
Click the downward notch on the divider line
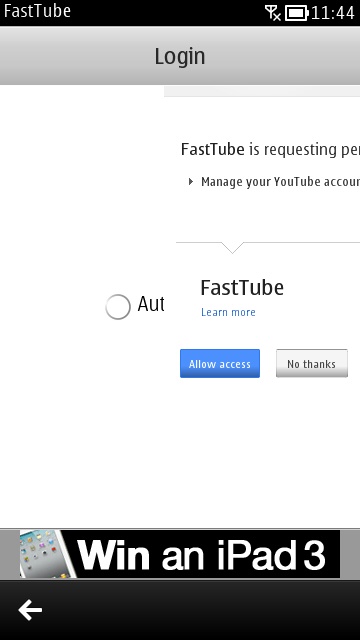tap(232, 247)
